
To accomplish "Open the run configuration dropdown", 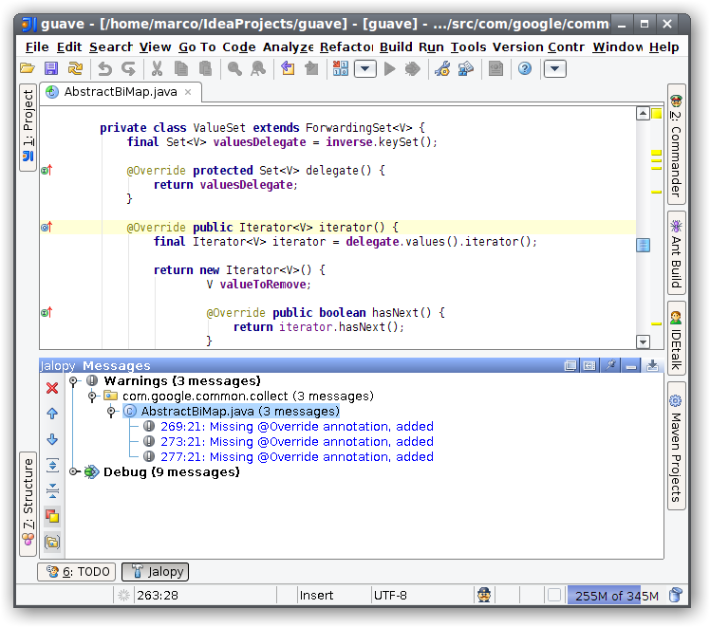I will pyautogui.click(x=365, y=69).
